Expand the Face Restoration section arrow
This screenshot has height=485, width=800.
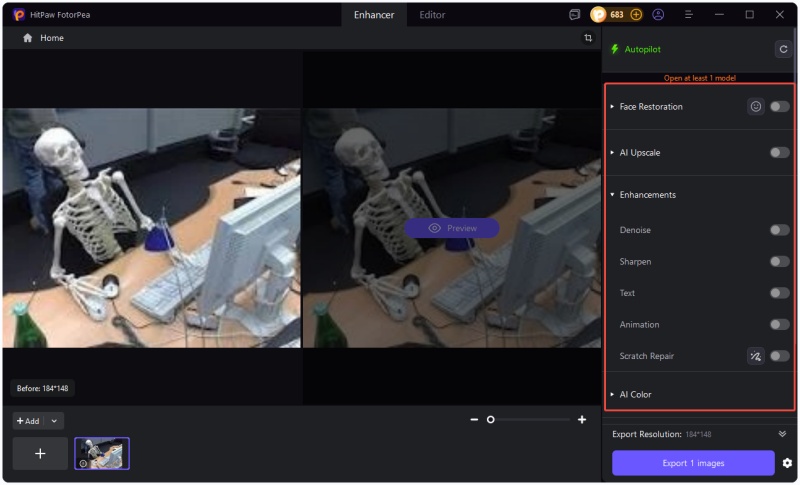point(612,107)
